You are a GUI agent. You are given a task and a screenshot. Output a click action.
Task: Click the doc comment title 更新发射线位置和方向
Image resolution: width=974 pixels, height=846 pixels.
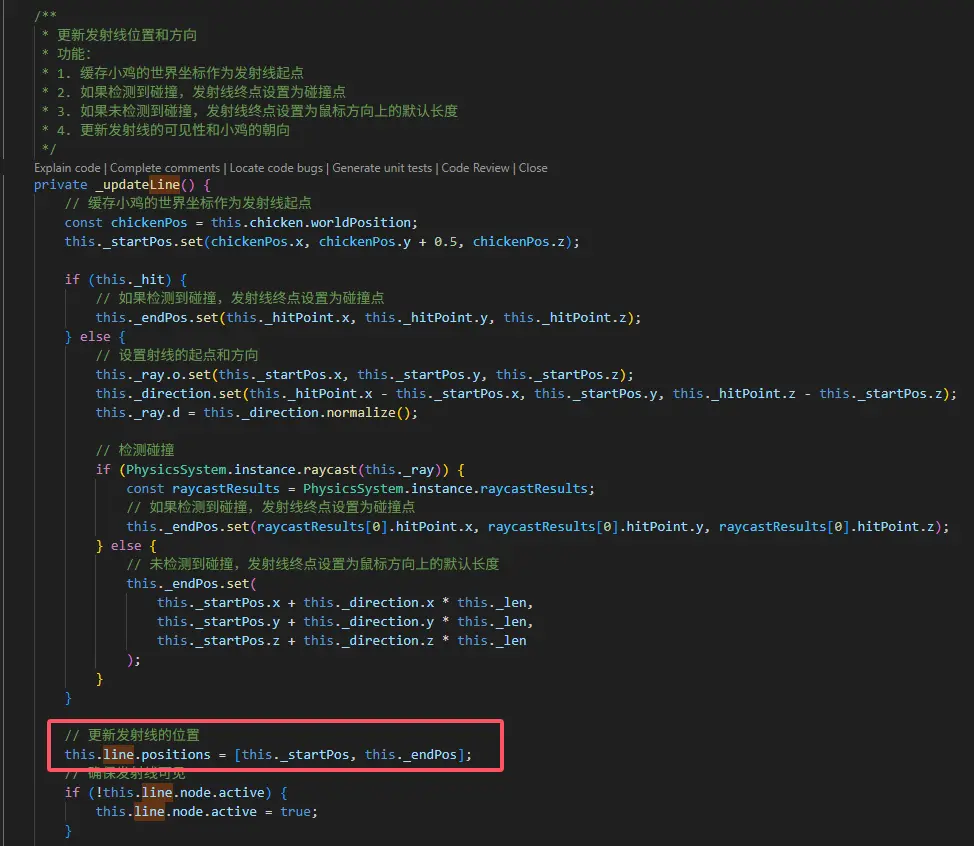pyautogui.click(x=127, y=35)
